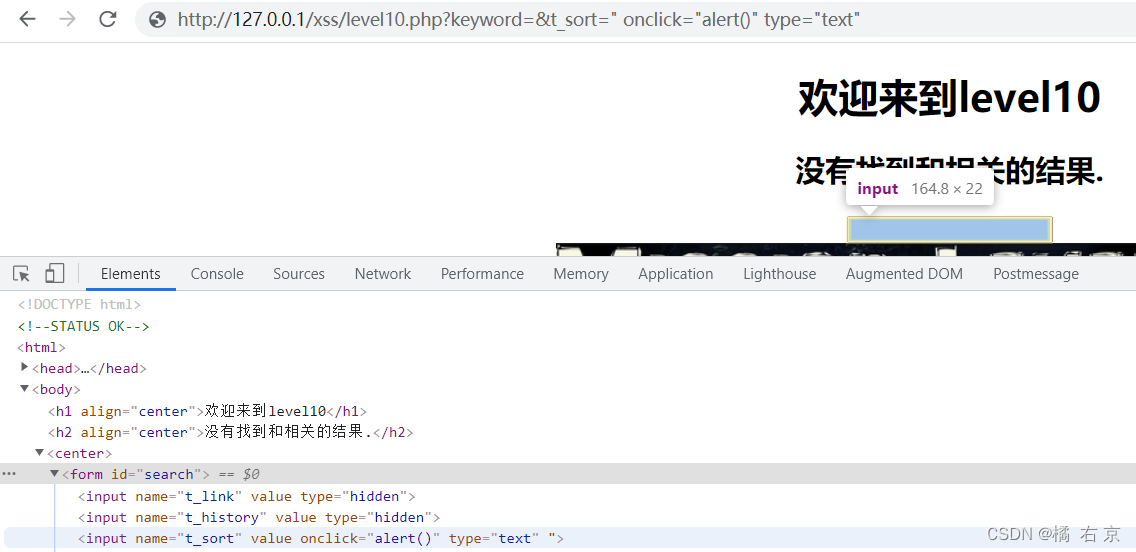
Task: Toggle the device toolbar icon
Action: tap(54, 273)
